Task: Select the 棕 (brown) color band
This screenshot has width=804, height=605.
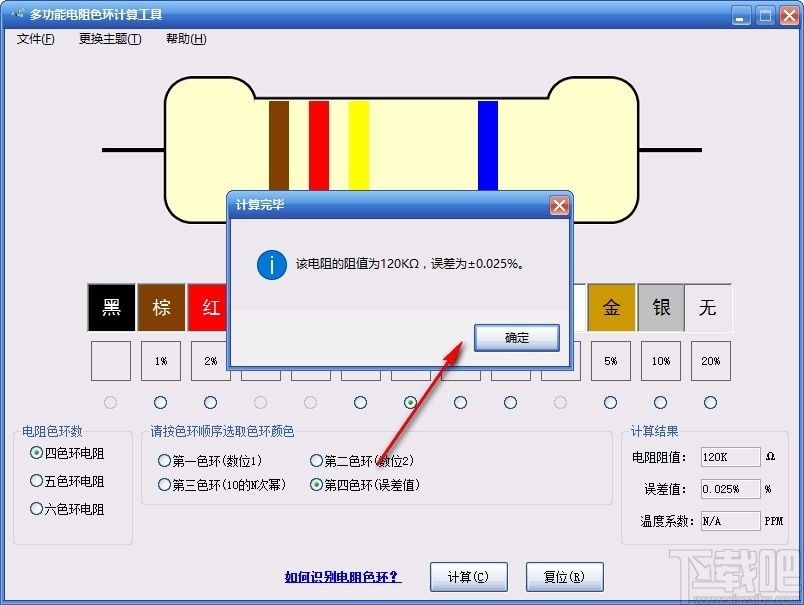Action: (160, 308)
